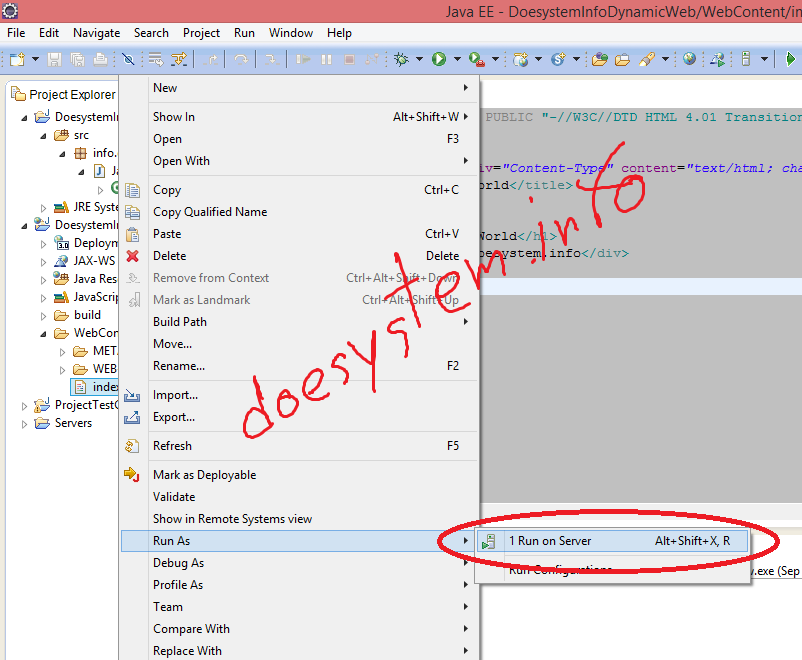This screenshot has width=802, height=660.
Task: Expand the JRE System Library node
Action: tap(43, 208)
